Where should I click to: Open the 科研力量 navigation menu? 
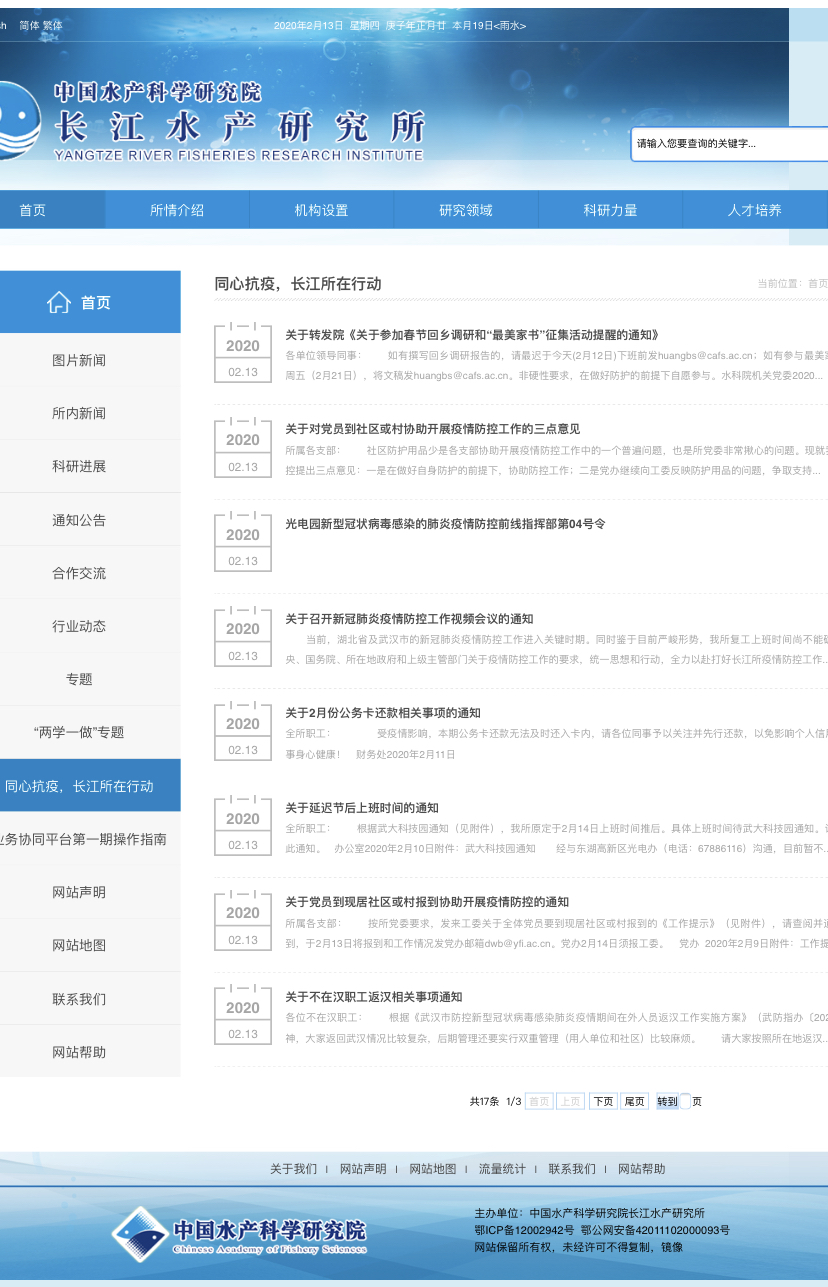pos(611,210)
